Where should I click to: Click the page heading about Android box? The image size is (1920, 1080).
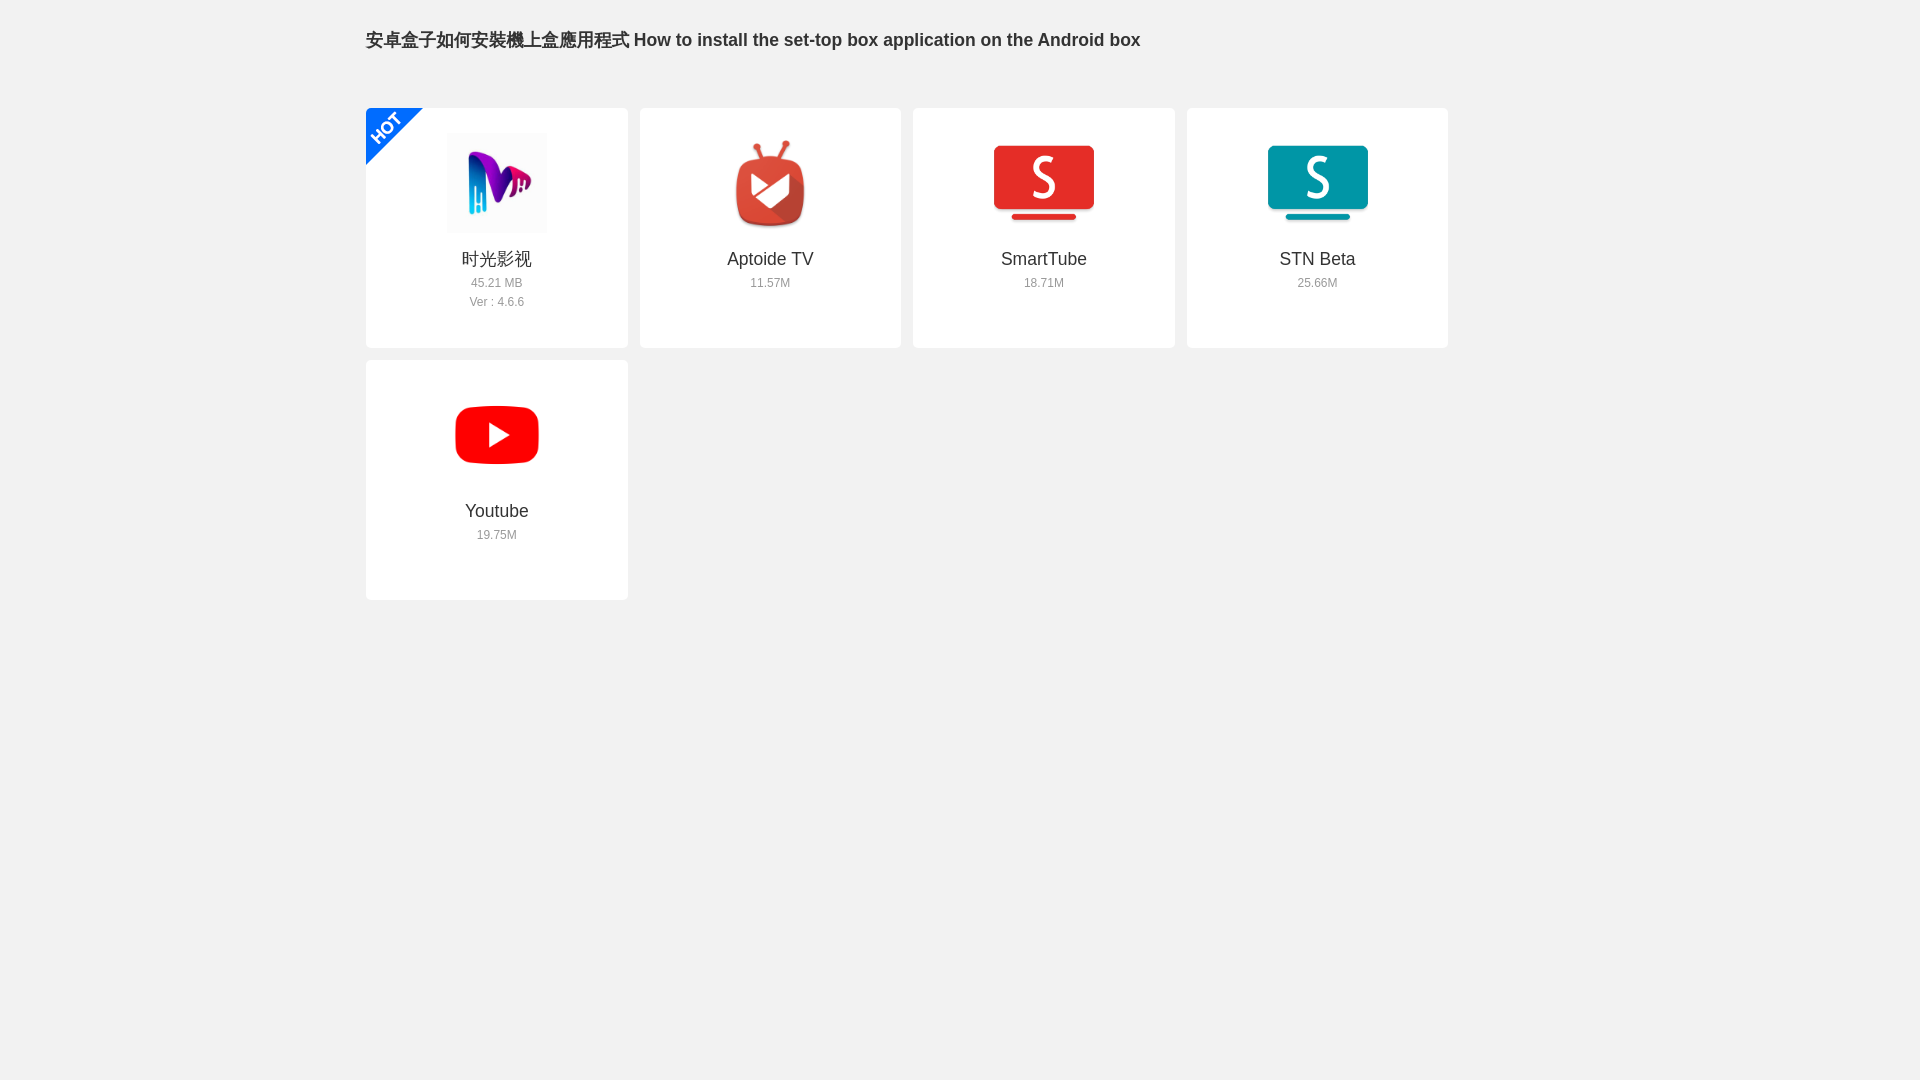tap(753, 40)
